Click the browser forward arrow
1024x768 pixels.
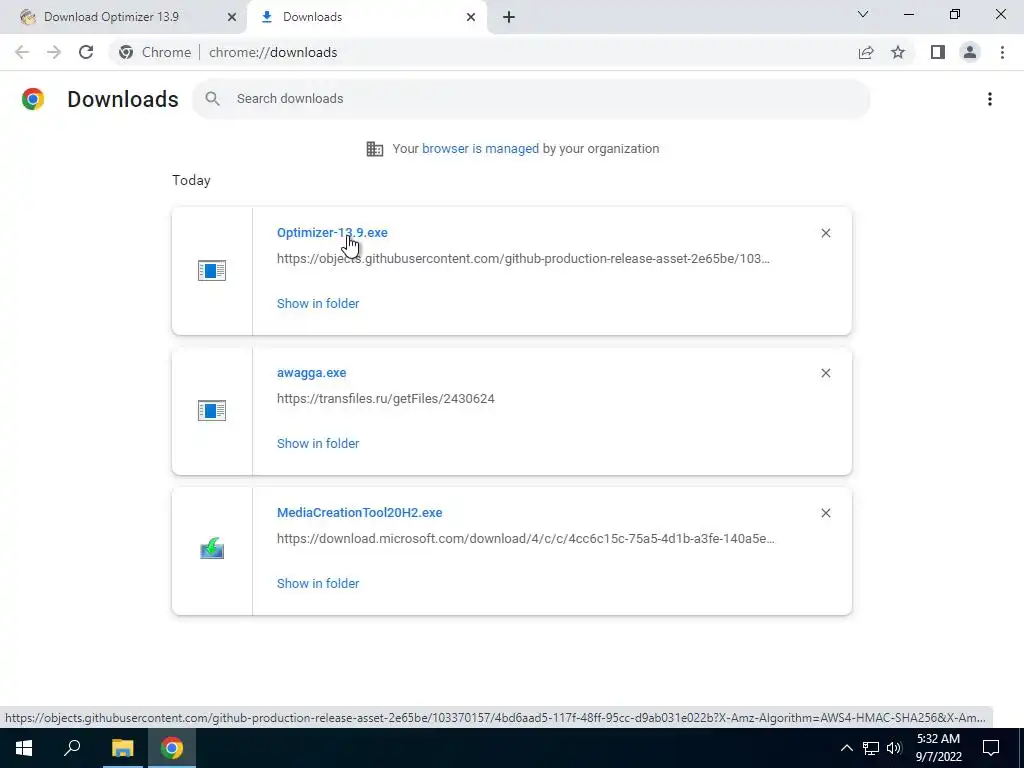coord(54,52)
